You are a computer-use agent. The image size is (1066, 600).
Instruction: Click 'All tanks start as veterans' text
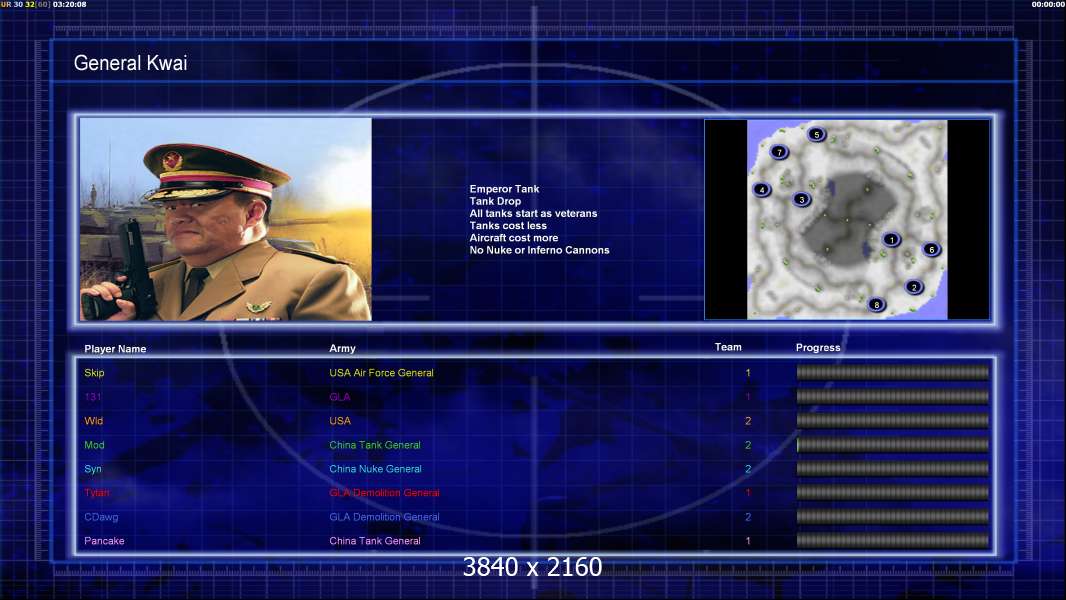pyautogui.click(x=533, y=213)
